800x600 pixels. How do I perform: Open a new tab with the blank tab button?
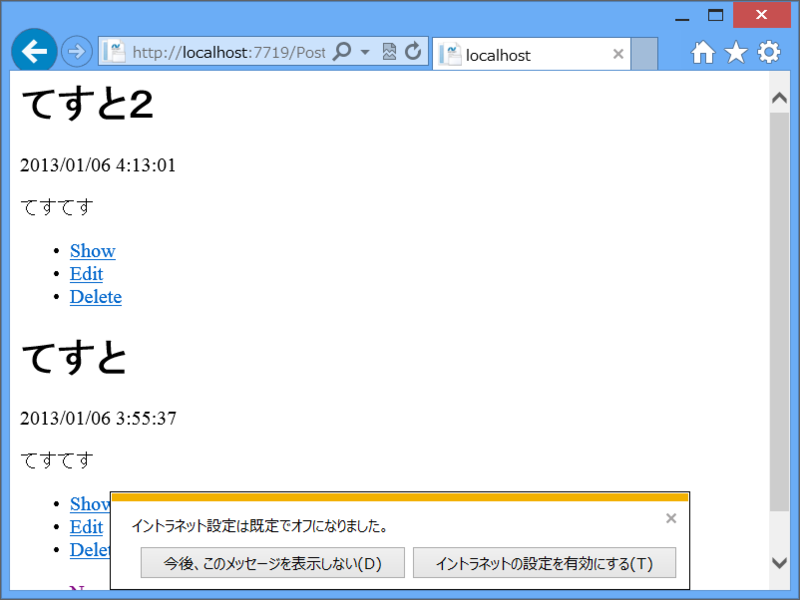click(644, 54)
